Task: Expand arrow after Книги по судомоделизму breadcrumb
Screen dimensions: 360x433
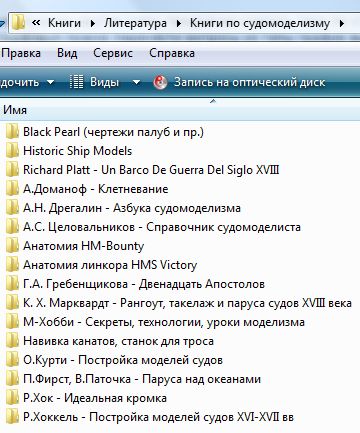Action: click(342, 23)
